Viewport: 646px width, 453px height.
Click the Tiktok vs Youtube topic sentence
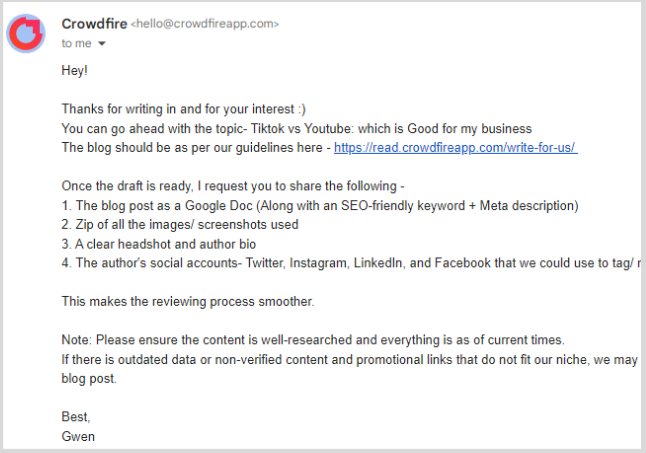297,128
